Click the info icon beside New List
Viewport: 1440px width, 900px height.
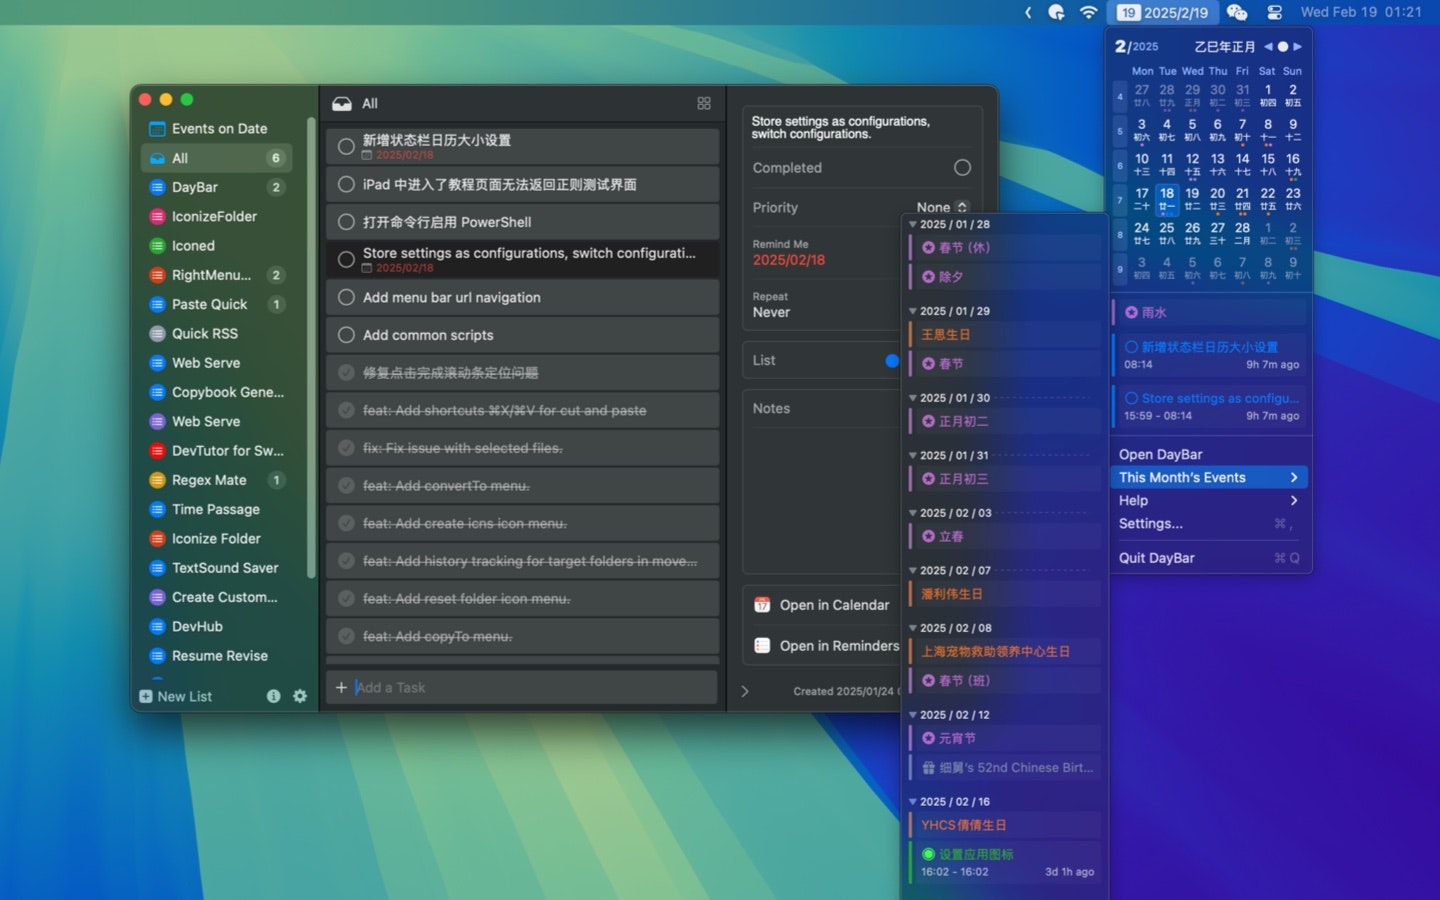[x=273, y=696]
